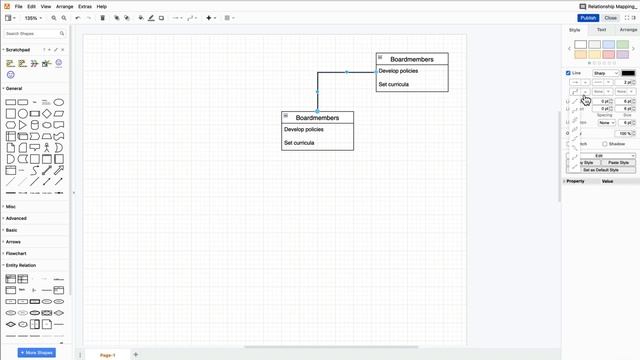The height and width of the screenshot is (360, 640).
Task: Switch to the Arrange tab in format panel
Action: coord(628,30)
